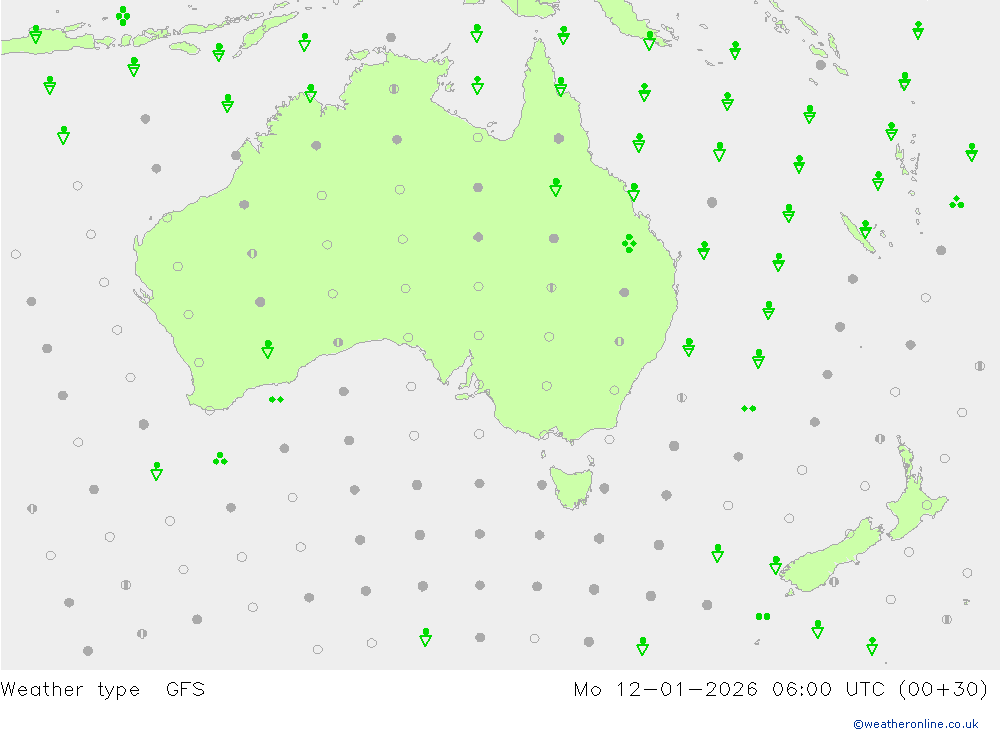Click the green shower symbol in southwest Western Australia
This screenshot has height=733, width=1000.
coord(268,349)
